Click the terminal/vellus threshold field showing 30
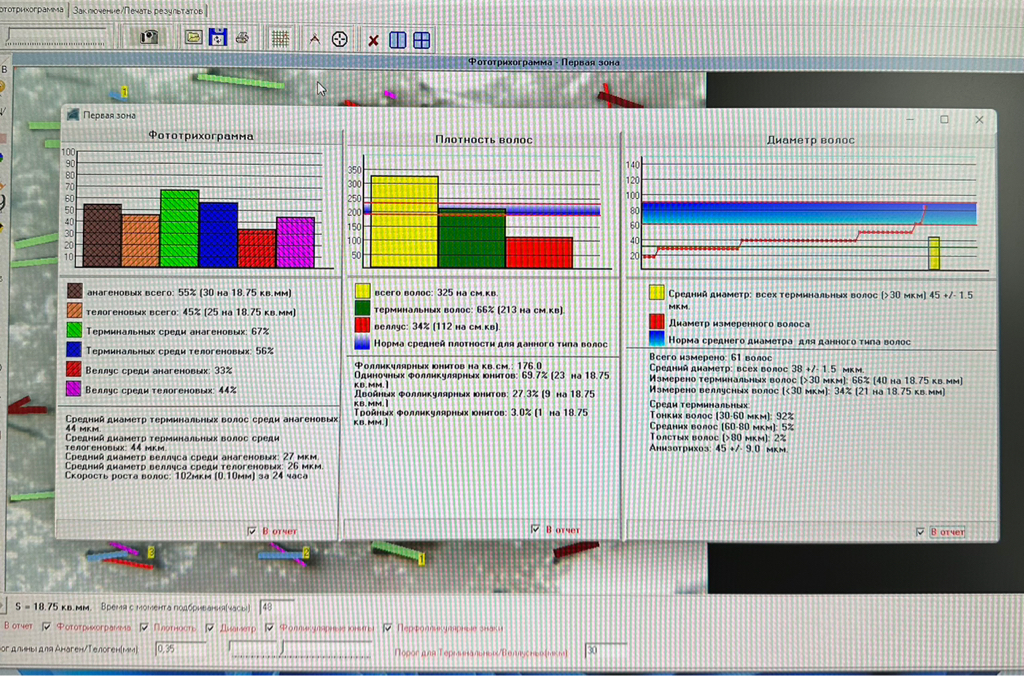This screenshot has height=676, width=1024. pyautogui.click(x=606, y=650)
